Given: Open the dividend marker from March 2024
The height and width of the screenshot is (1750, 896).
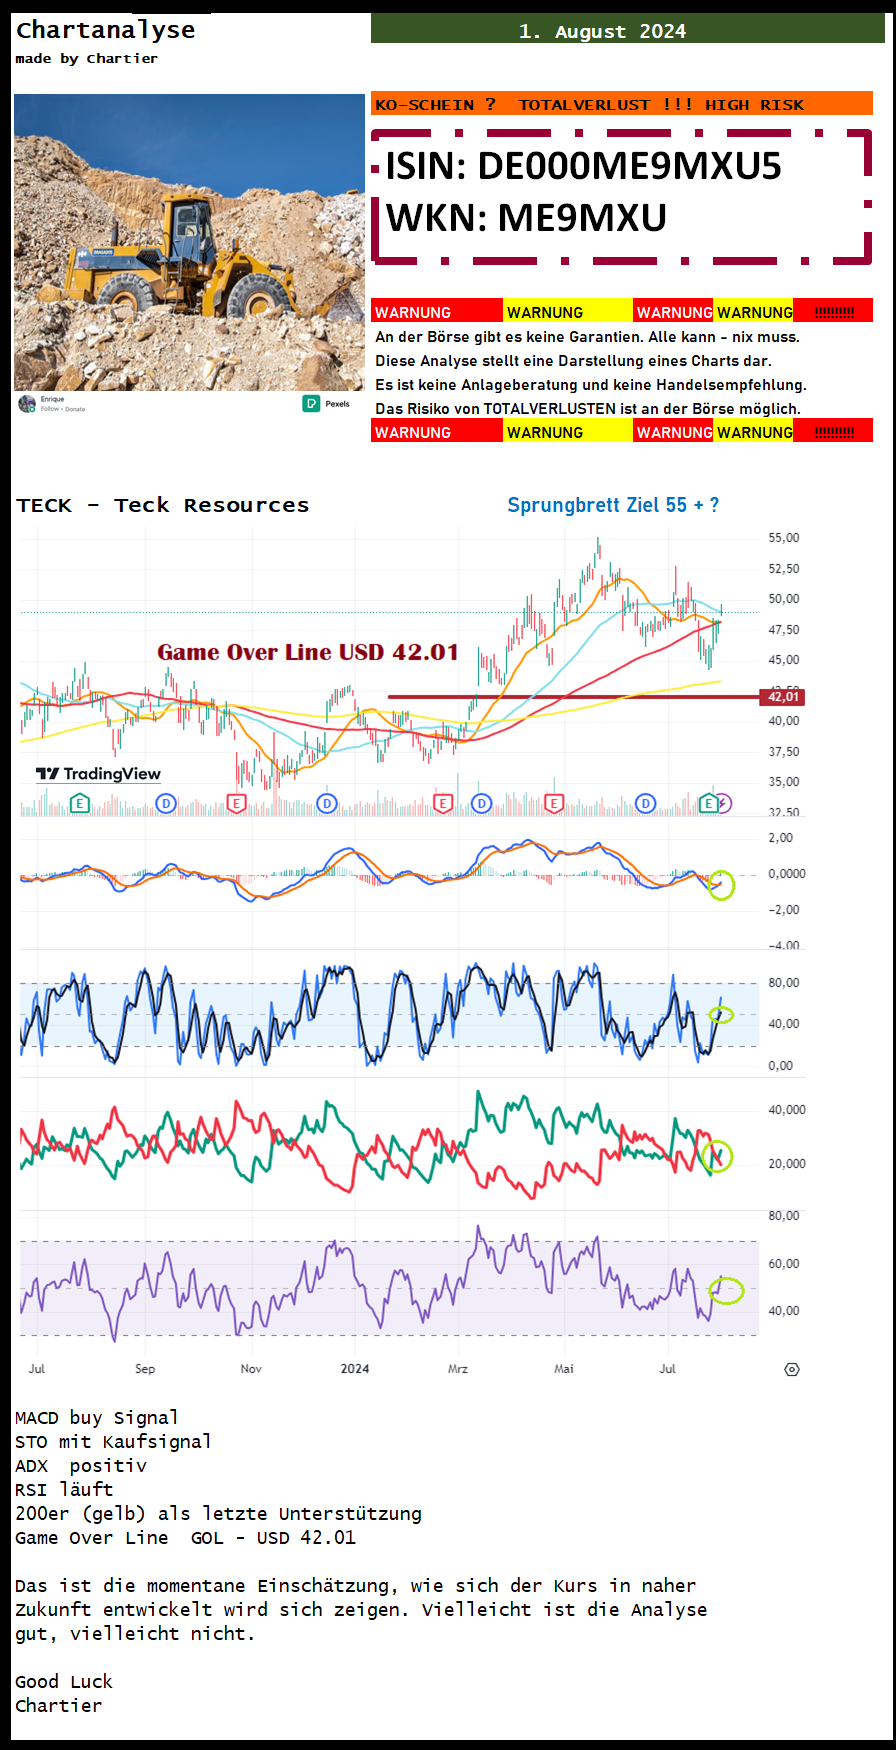Looking at the screenshot, I should point(482,803).
